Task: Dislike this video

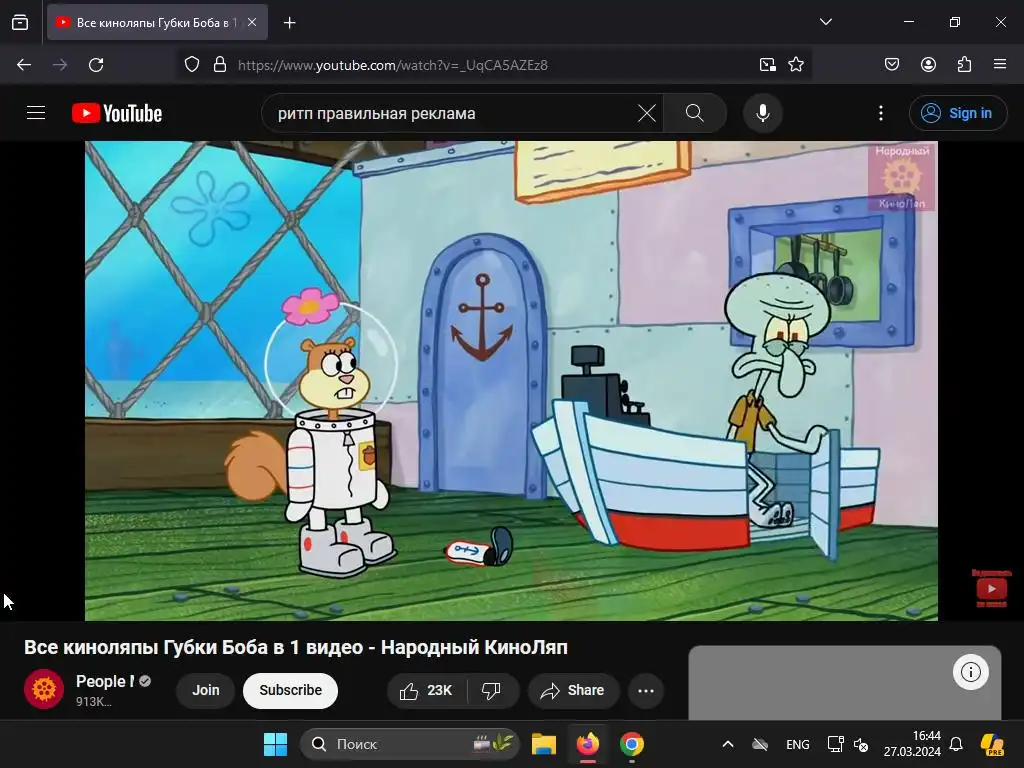Action: (493, 690)
